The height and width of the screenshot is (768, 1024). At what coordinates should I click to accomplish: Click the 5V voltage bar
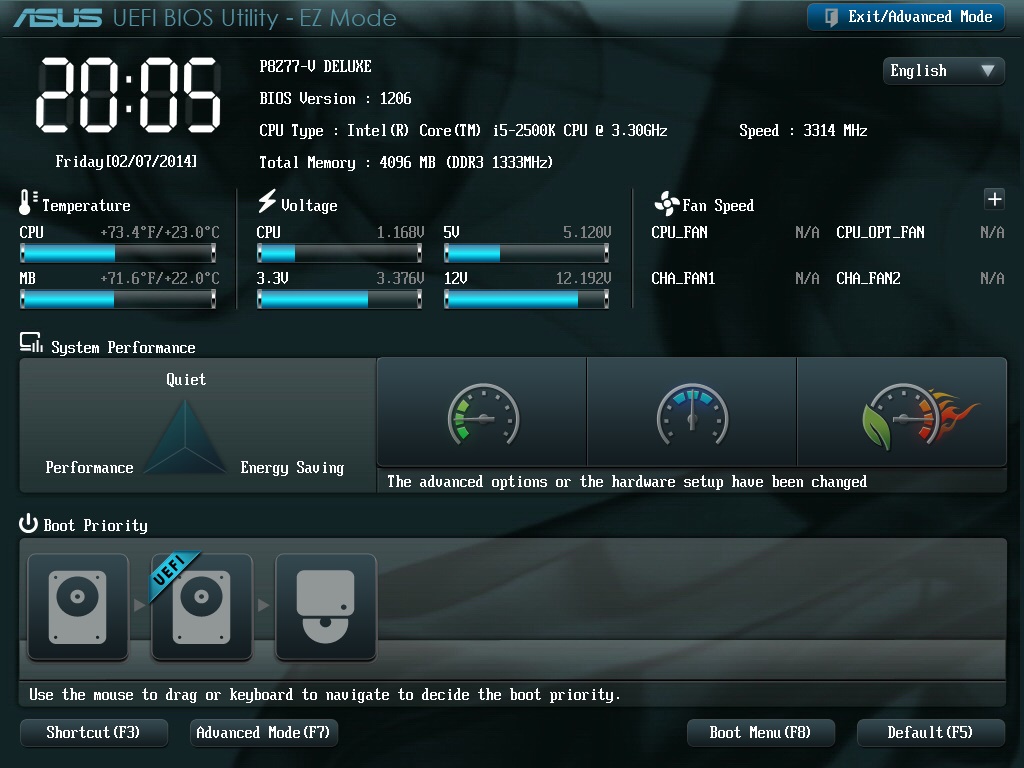(x=526, y=253)
